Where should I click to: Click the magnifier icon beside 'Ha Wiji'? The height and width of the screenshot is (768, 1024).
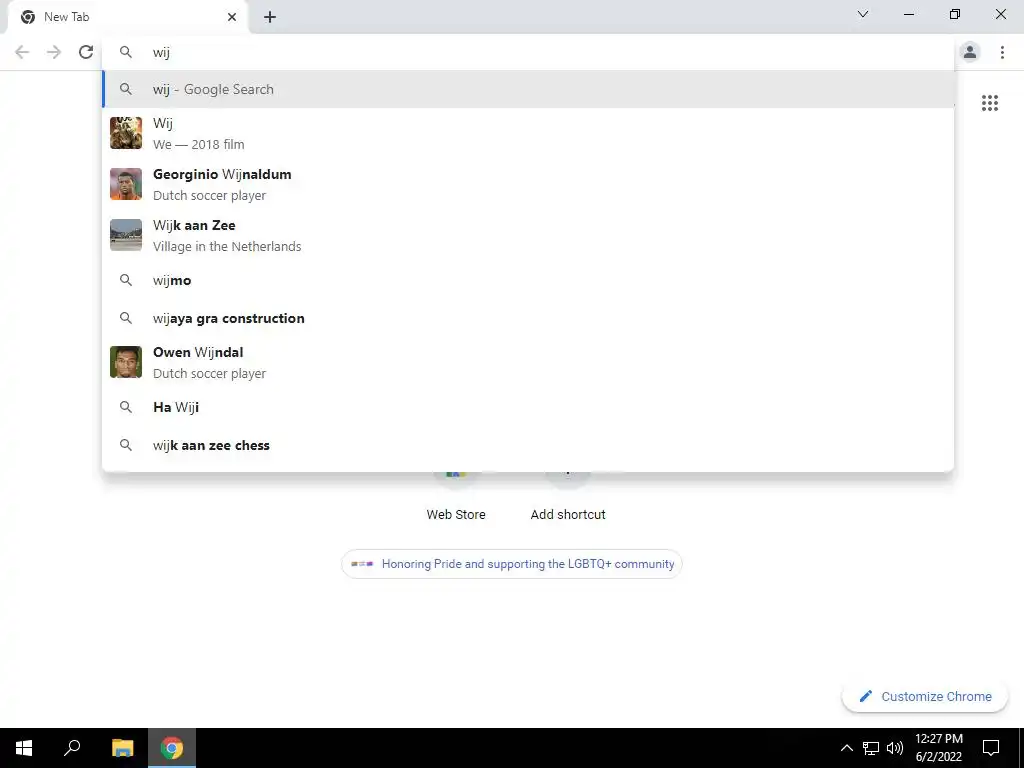click(126, 407)
